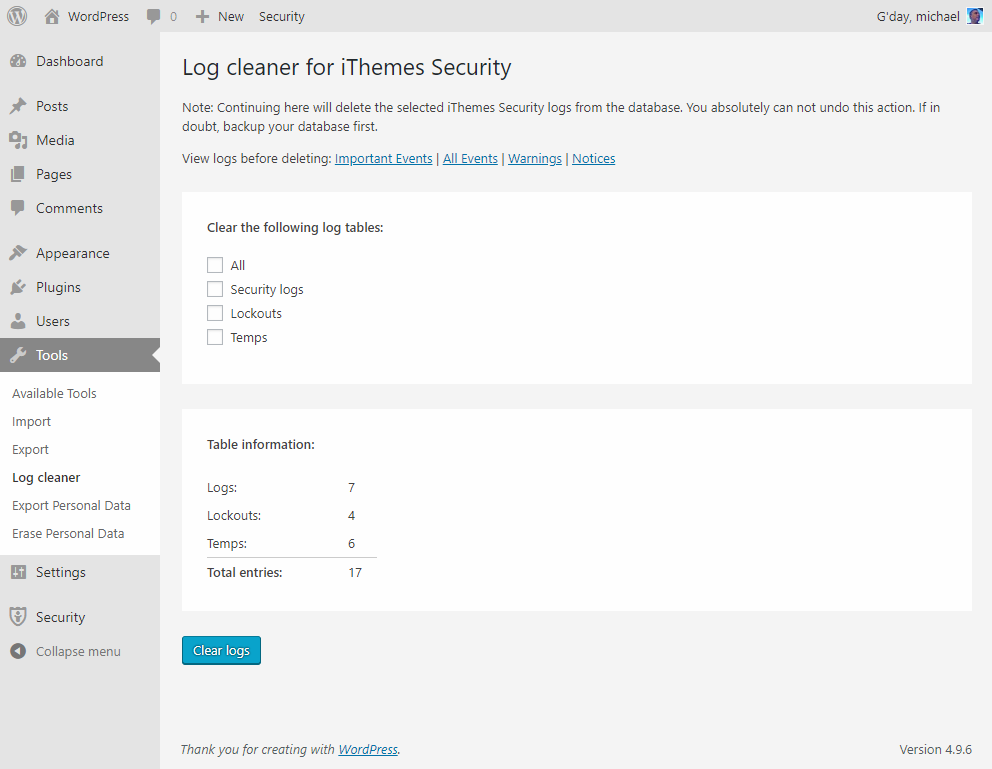Open the Media menu label

click(x=55, y=140)
